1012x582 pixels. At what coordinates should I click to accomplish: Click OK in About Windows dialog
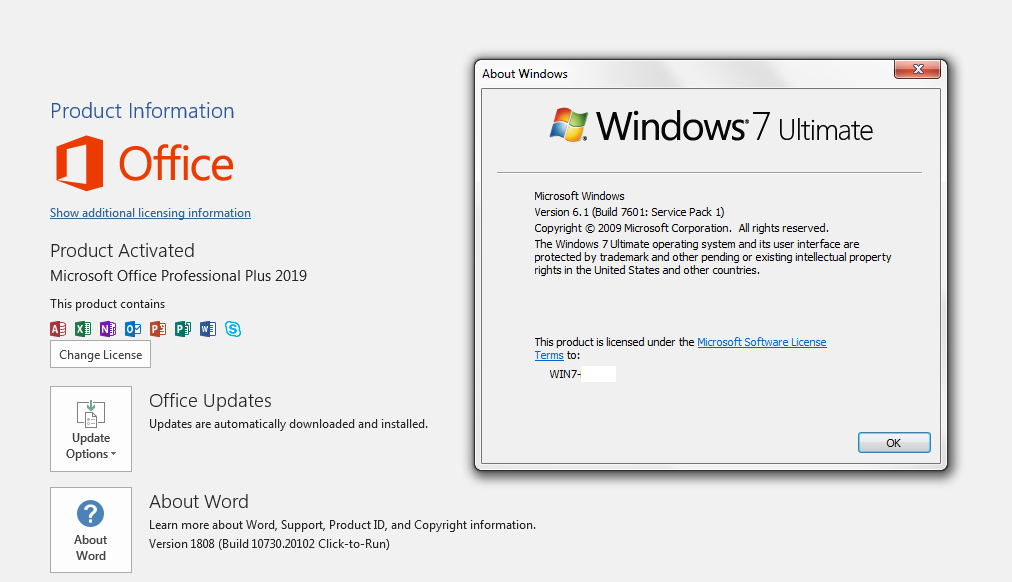pyautogui.click(x=894, y=443)
